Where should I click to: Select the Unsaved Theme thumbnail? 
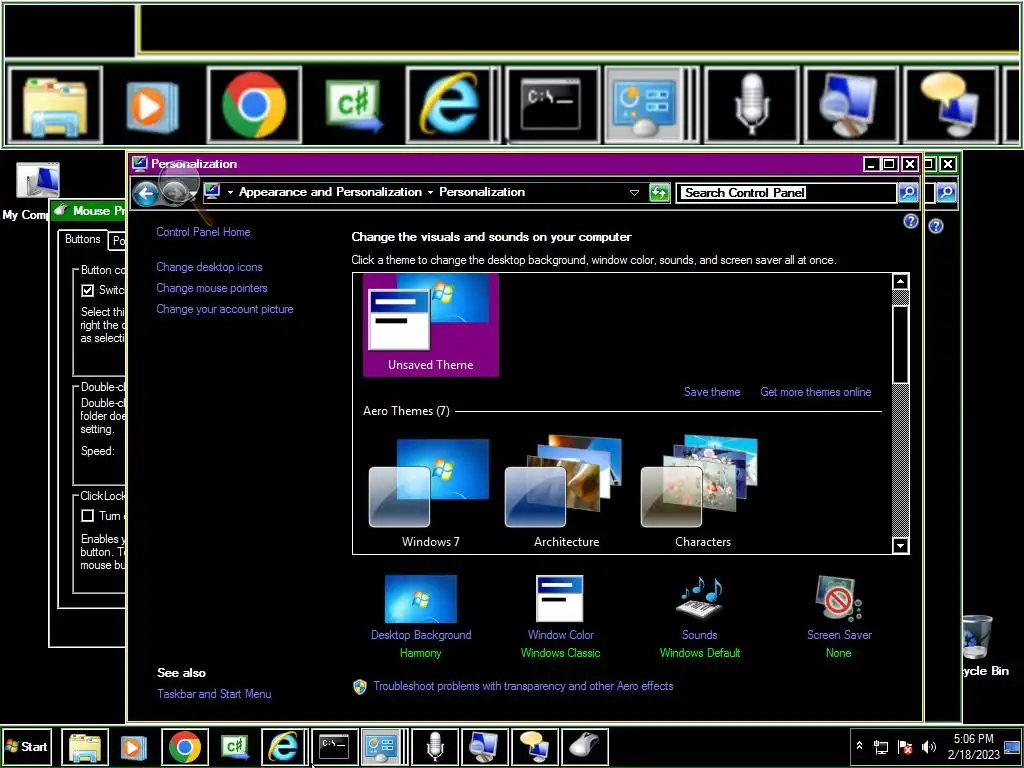[x=431, y=325]
